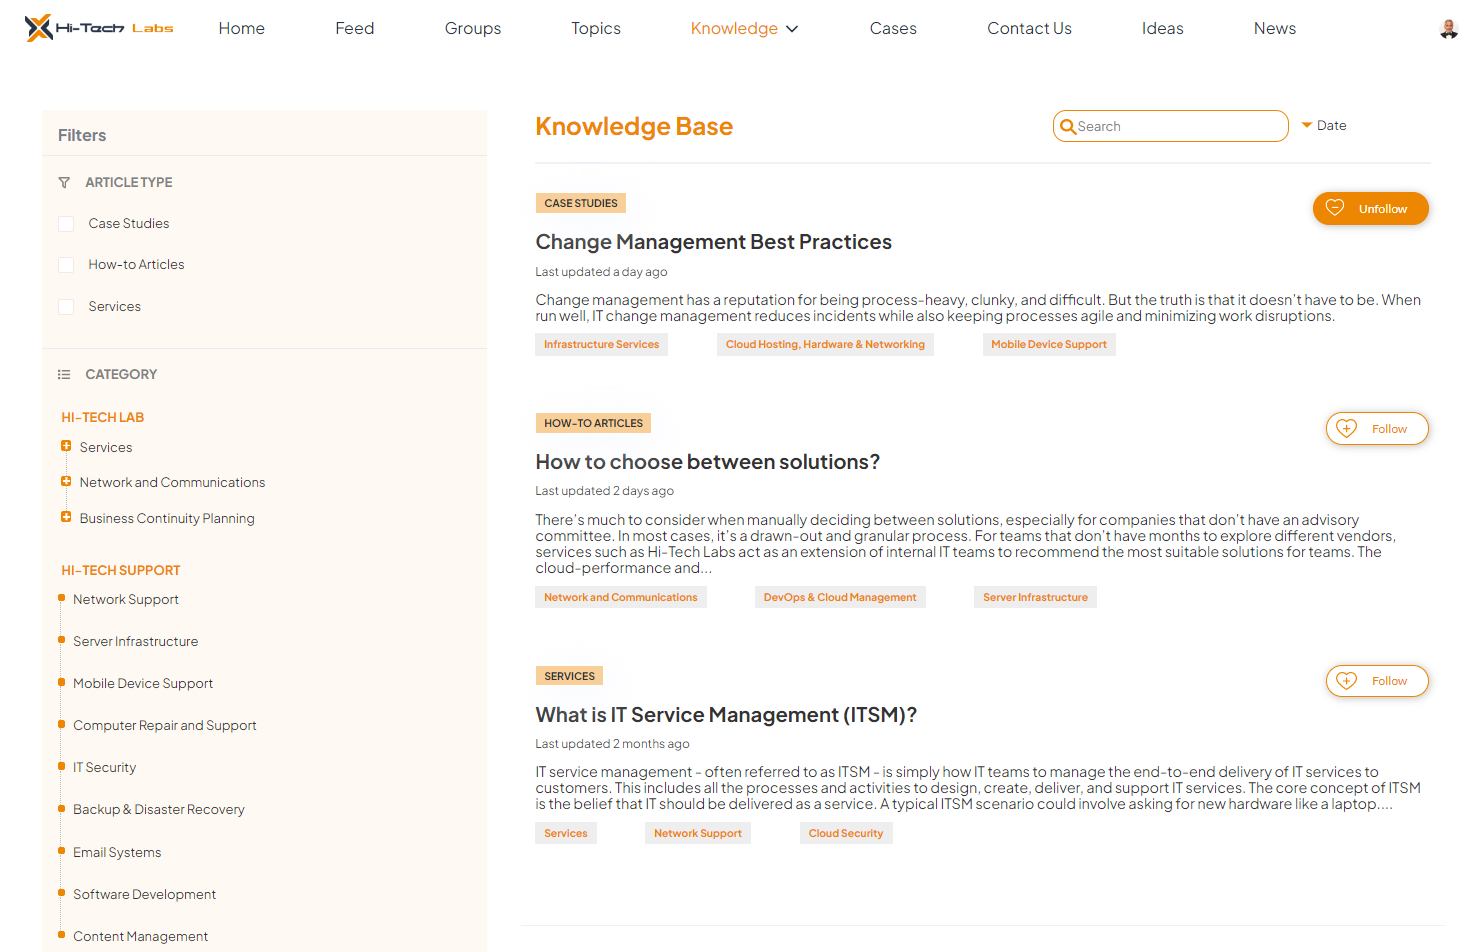The height and width of the screenshot is (952, 1484).
Task: Follow the ITSM article
Action: point(1377,681)
